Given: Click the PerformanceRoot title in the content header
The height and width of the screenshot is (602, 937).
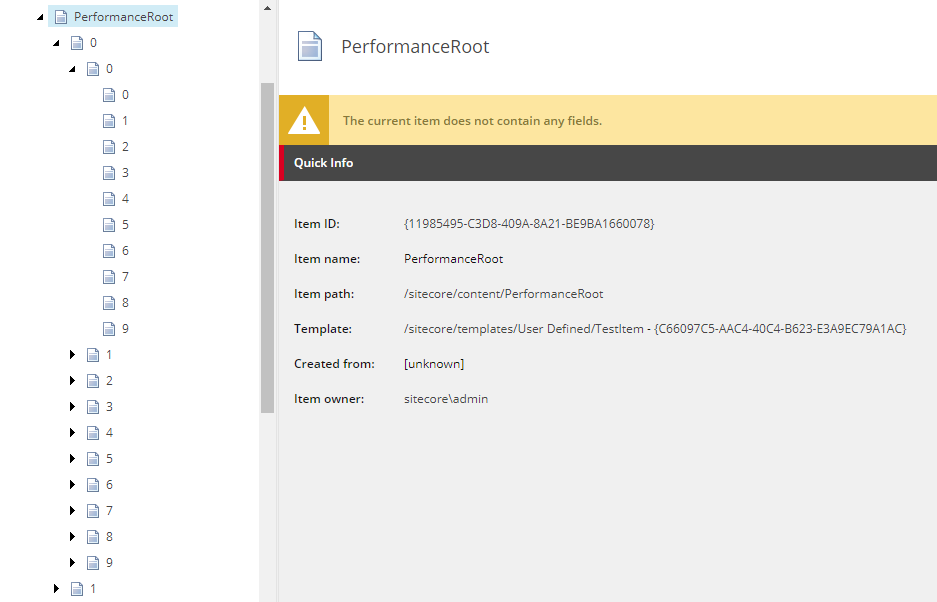Looking at the screenshot, I should (415, 47).
